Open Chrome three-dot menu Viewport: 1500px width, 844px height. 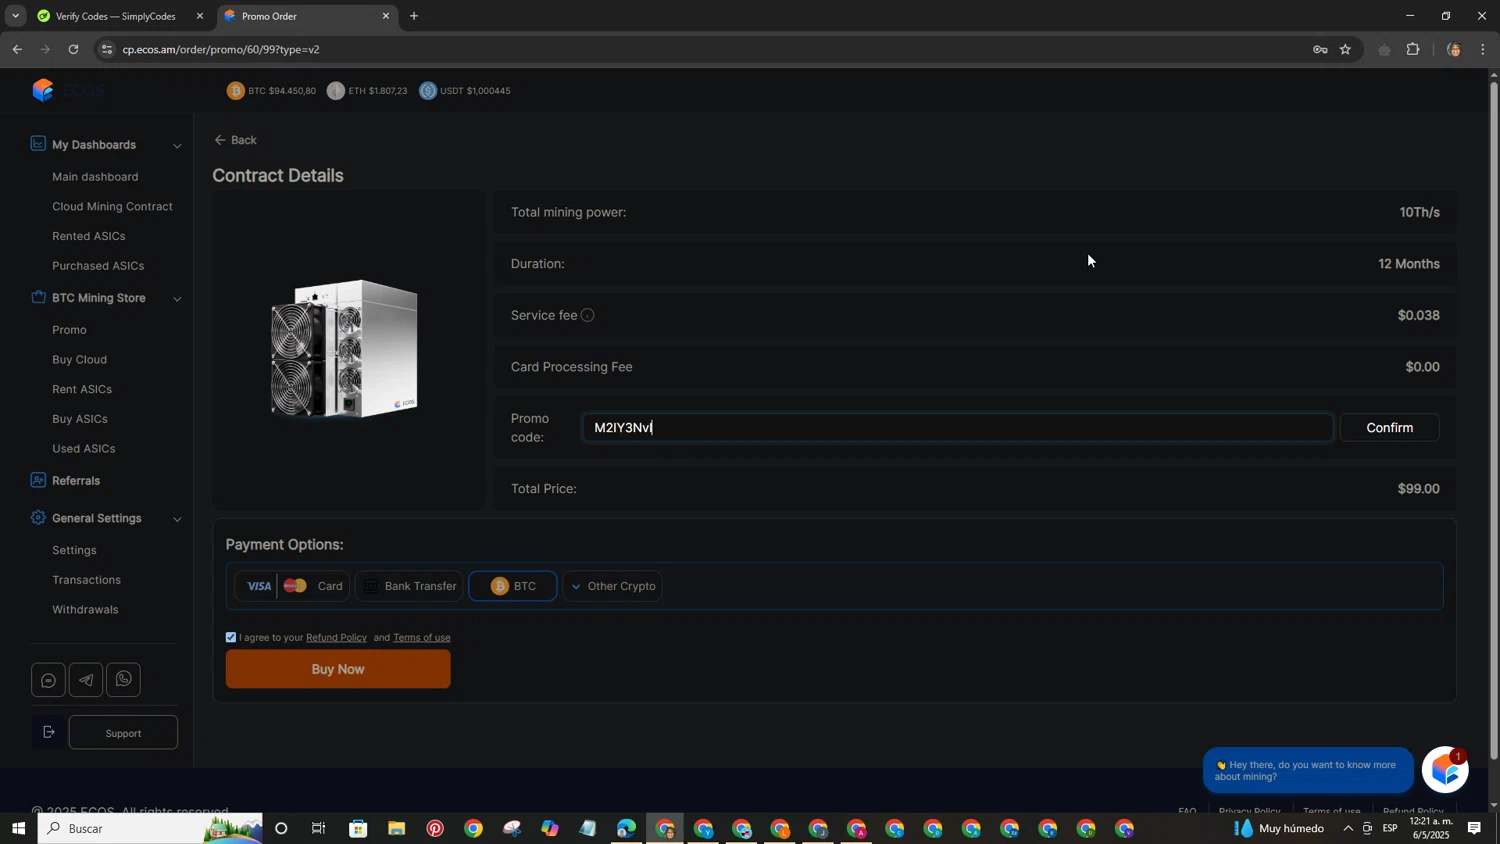coord(1483,49)
